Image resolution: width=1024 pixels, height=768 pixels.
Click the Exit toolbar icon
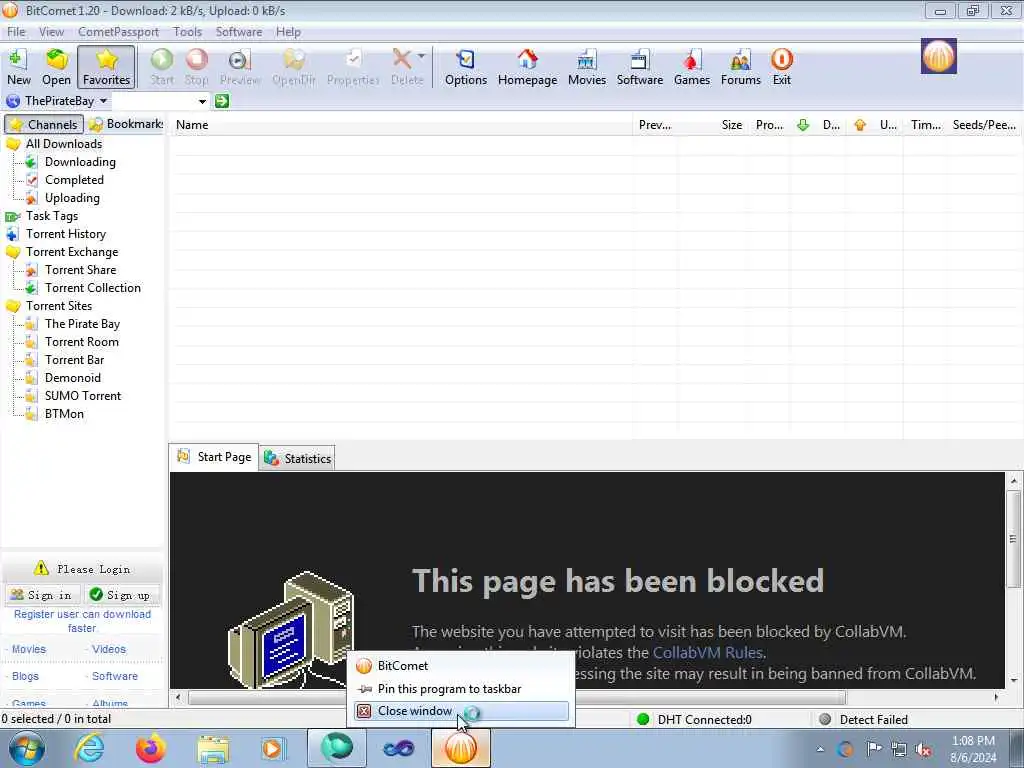point(782,67)
